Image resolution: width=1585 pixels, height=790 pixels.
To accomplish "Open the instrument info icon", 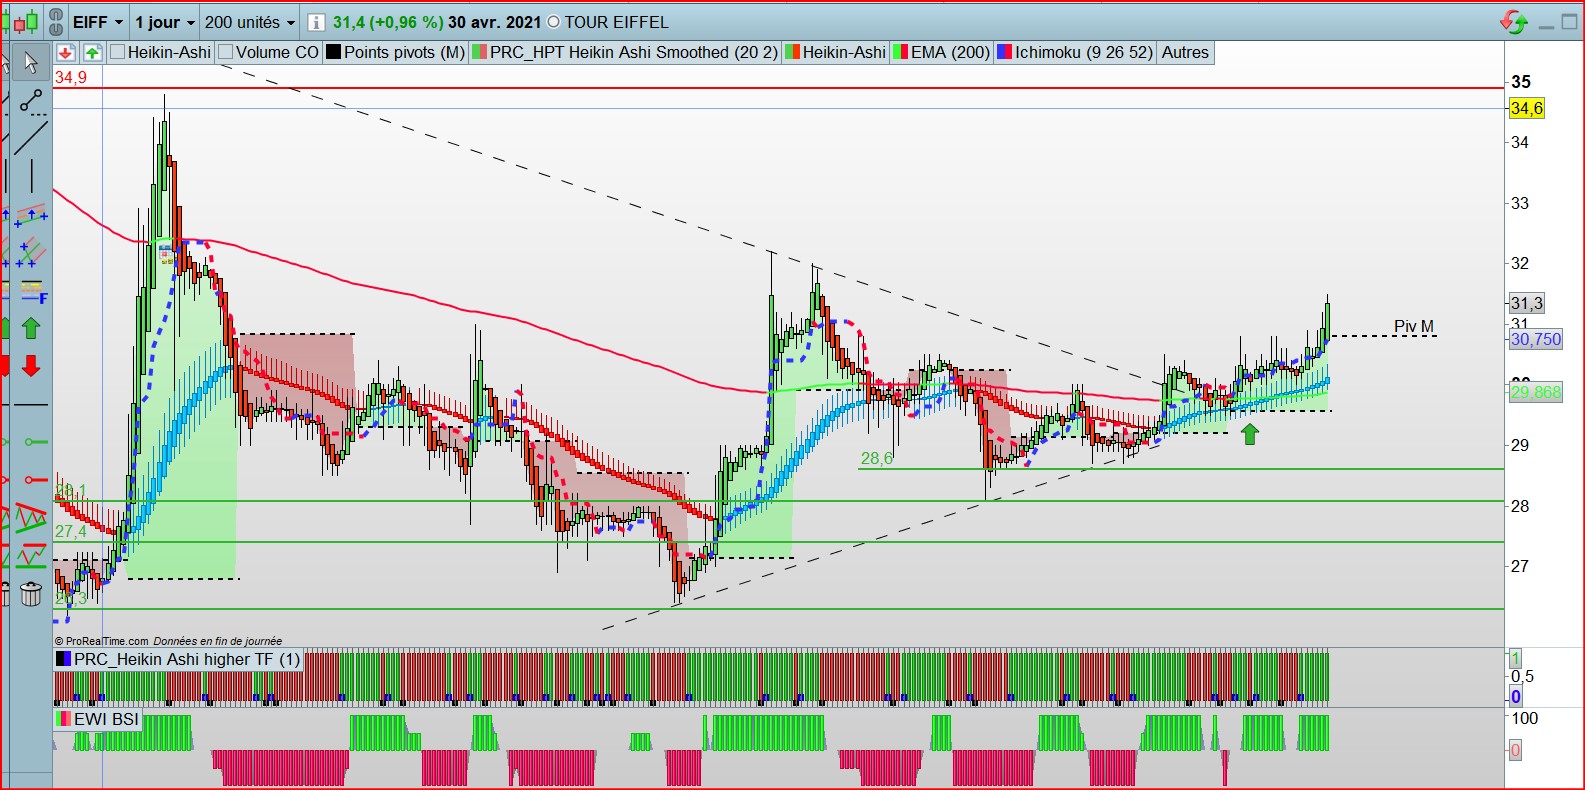I will tap(316, 22).
